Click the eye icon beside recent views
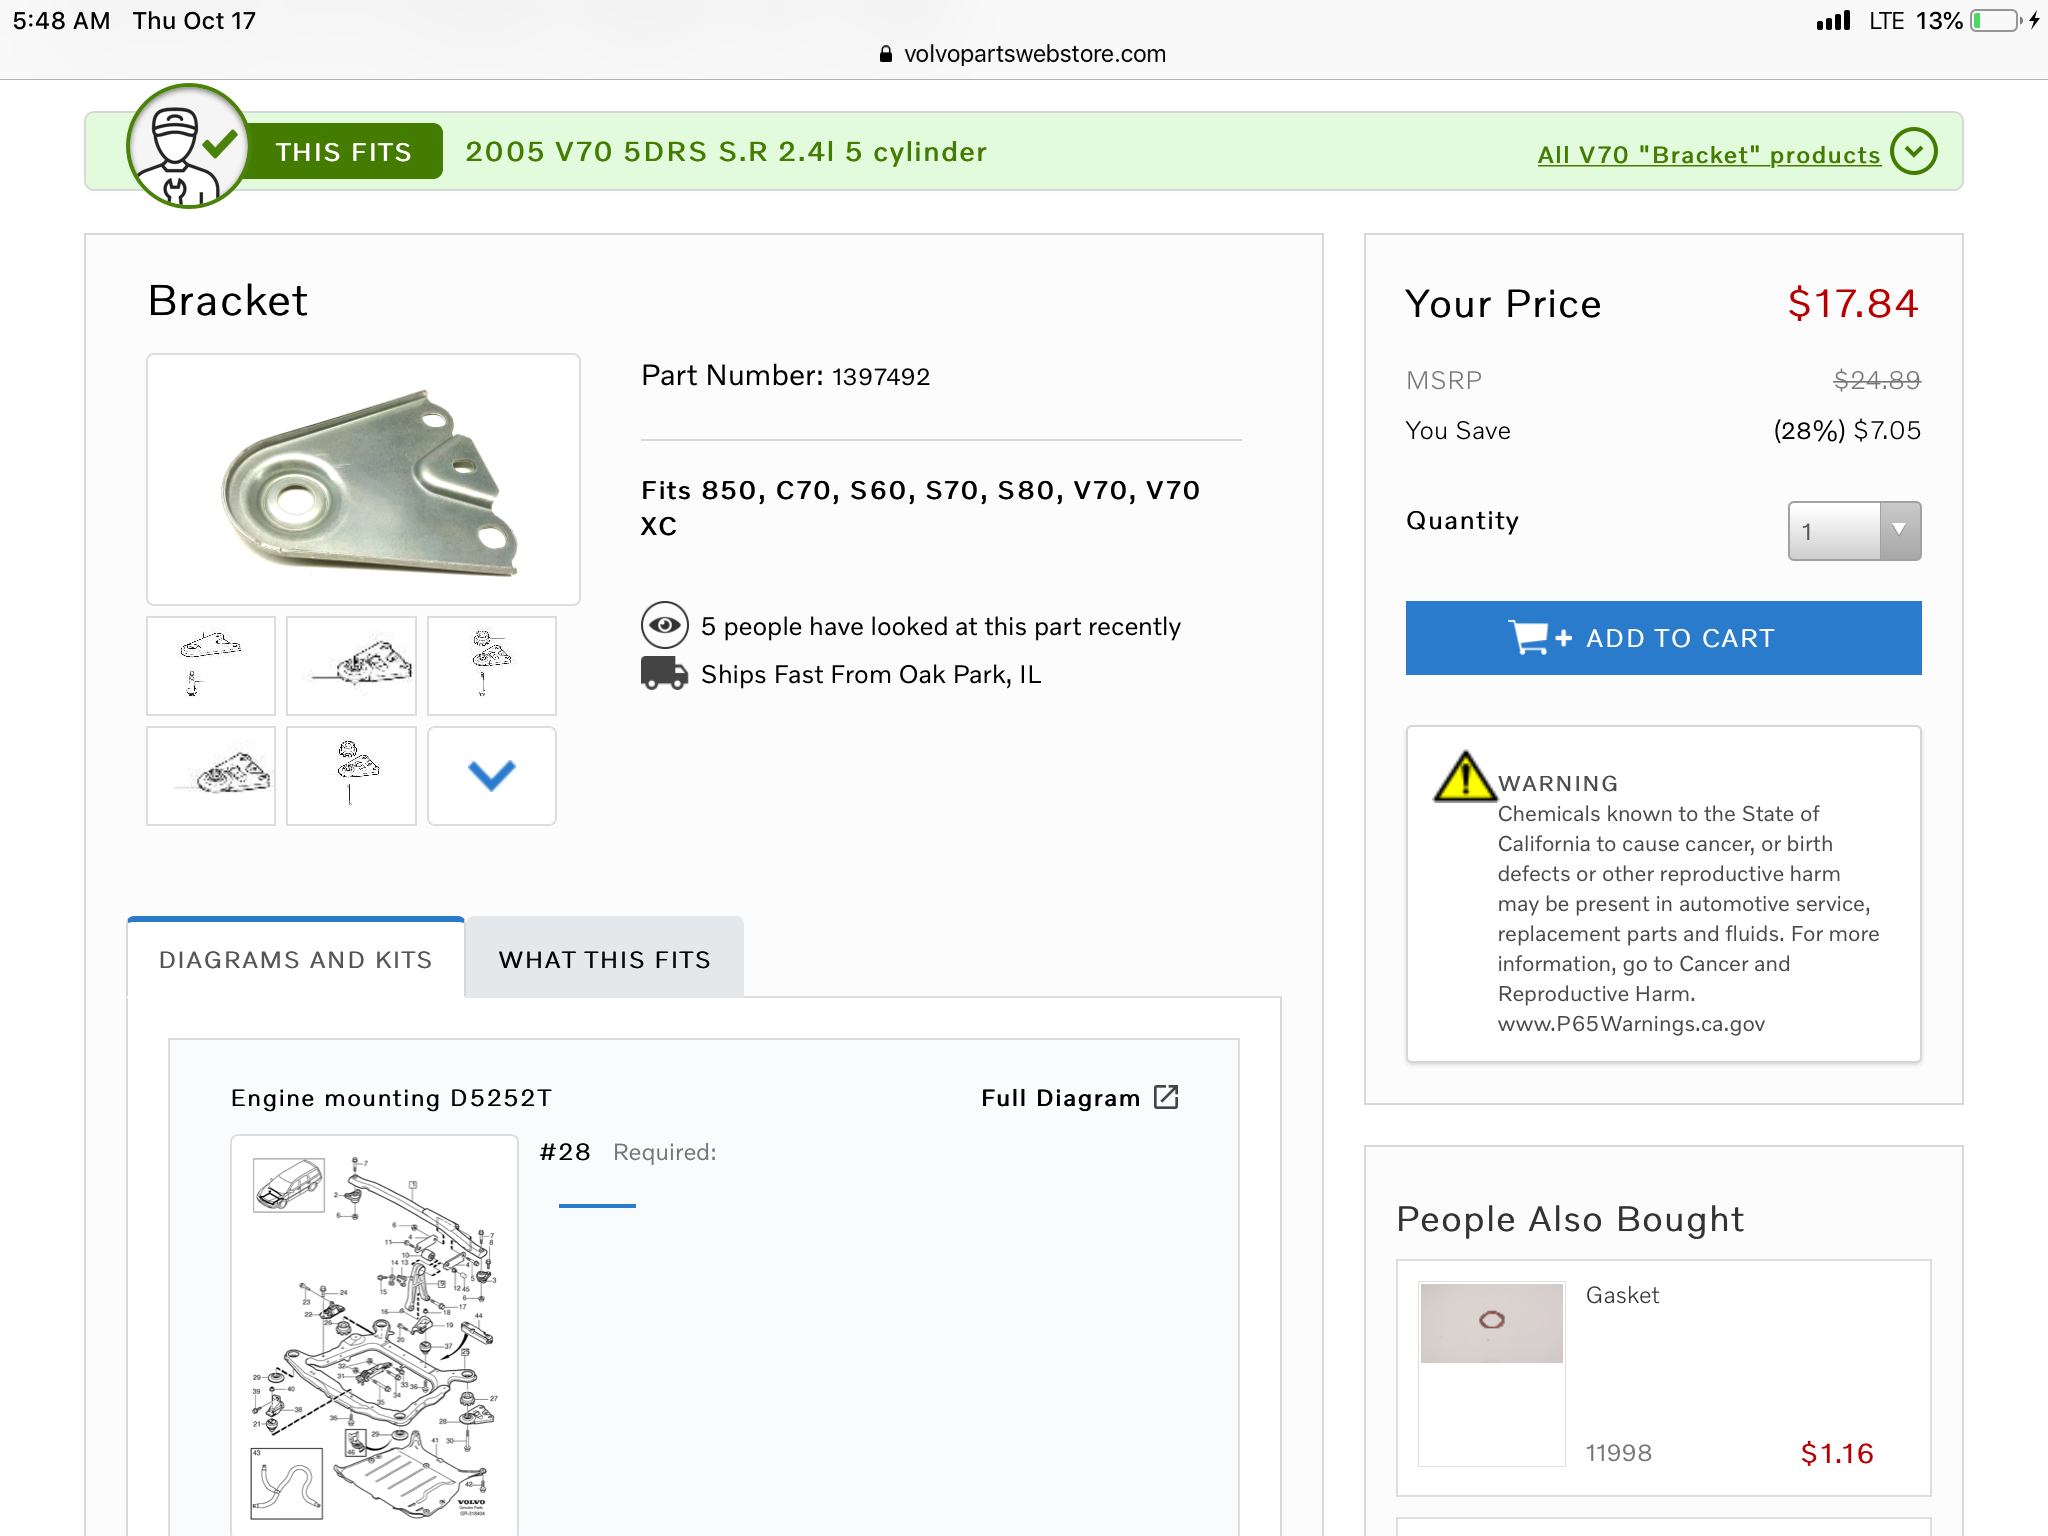 664,626
